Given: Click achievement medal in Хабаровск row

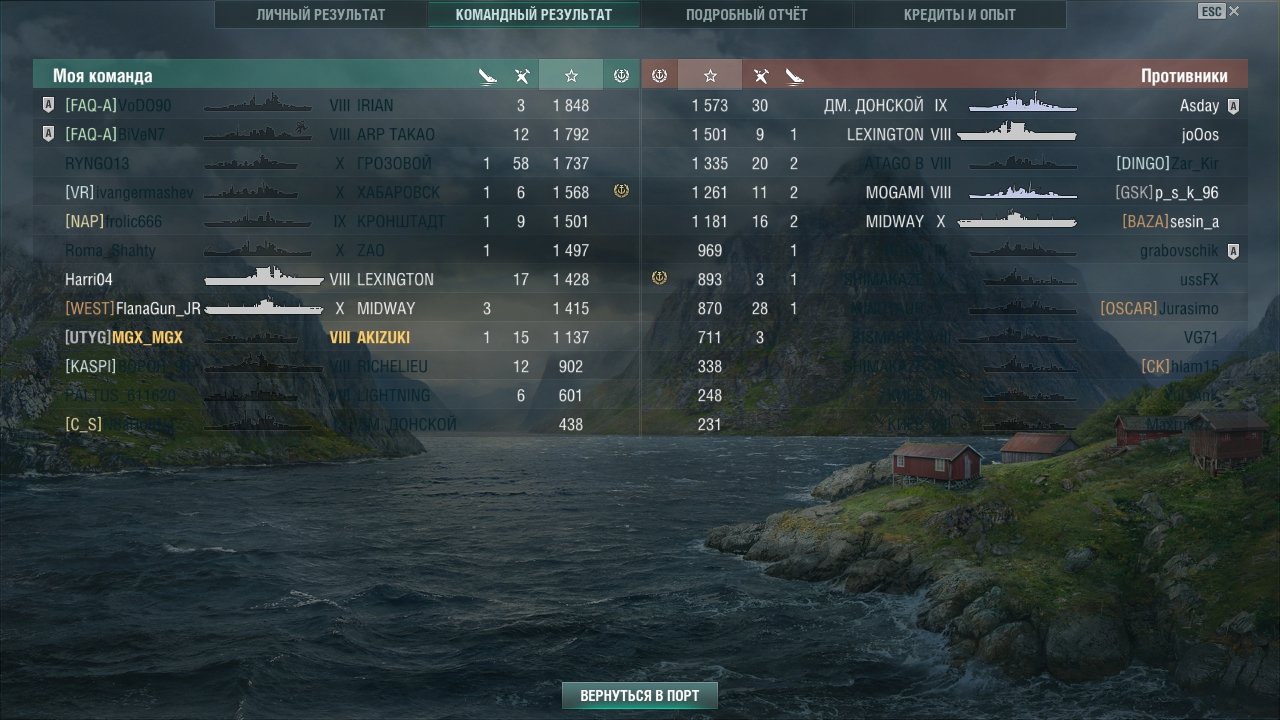Looking at the screenshot, I should click(x=621, y=191).
